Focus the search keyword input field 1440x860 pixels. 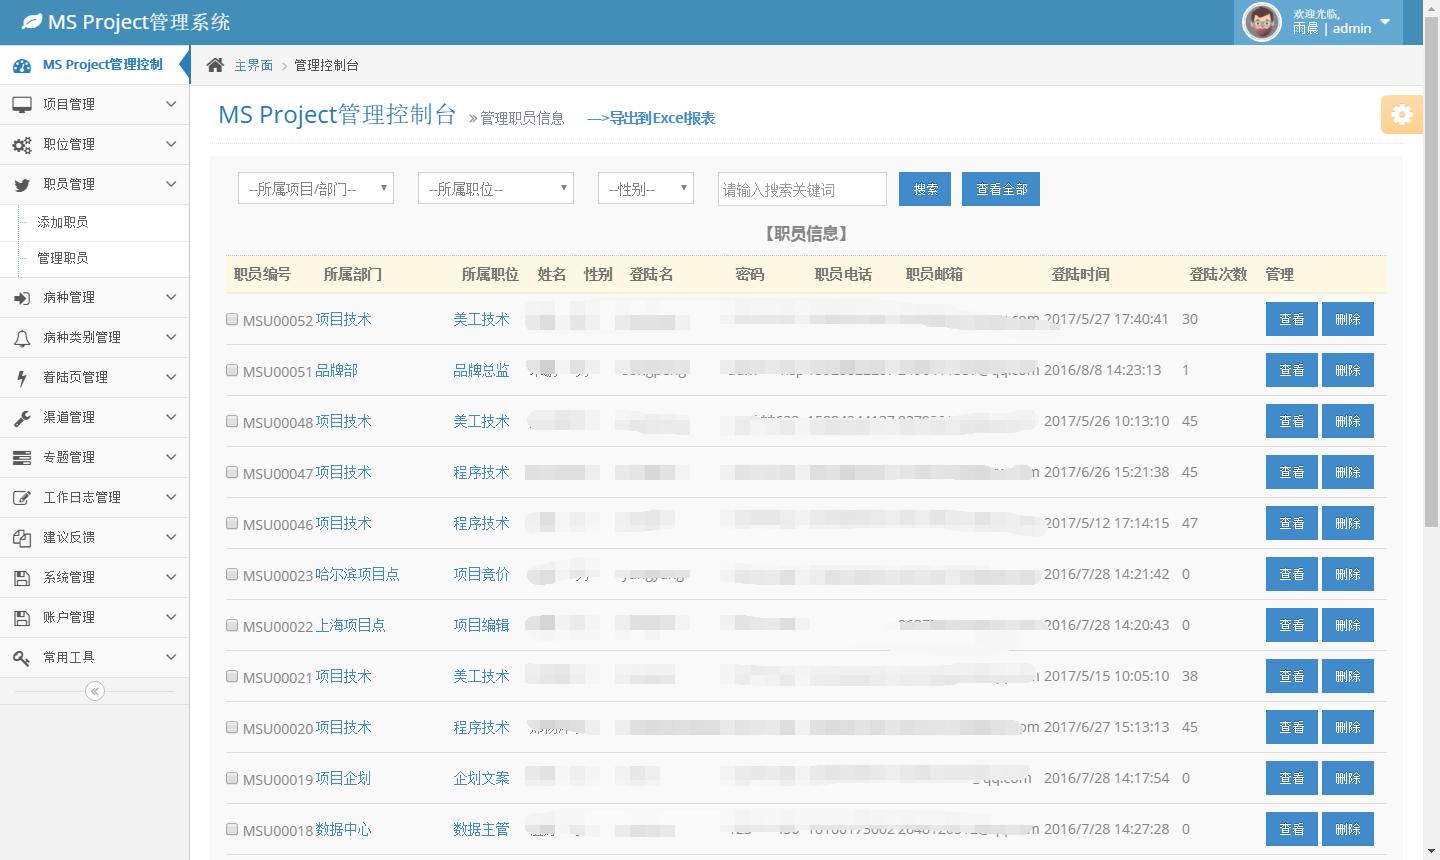pyautogui.click(x=802, y=189)
